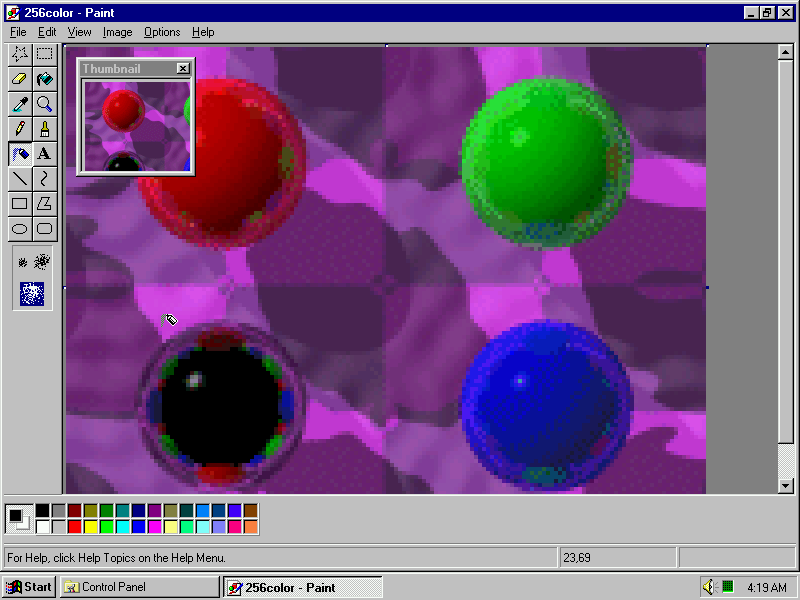800x600 pixels.
Task: Select the Magnifier tool
Action: point(44,104)
